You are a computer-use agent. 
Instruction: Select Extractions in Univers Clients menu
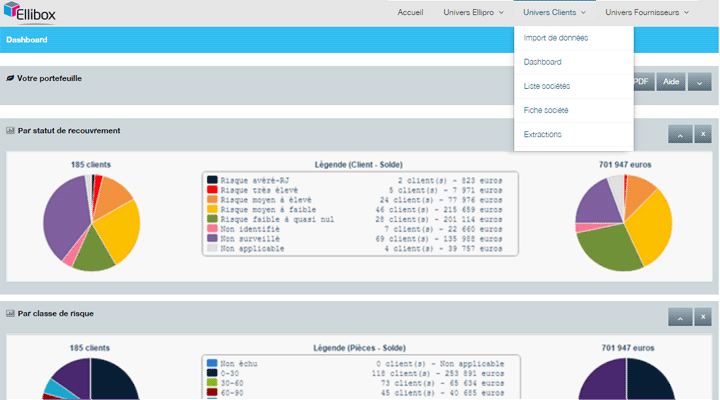pos(542,134)
